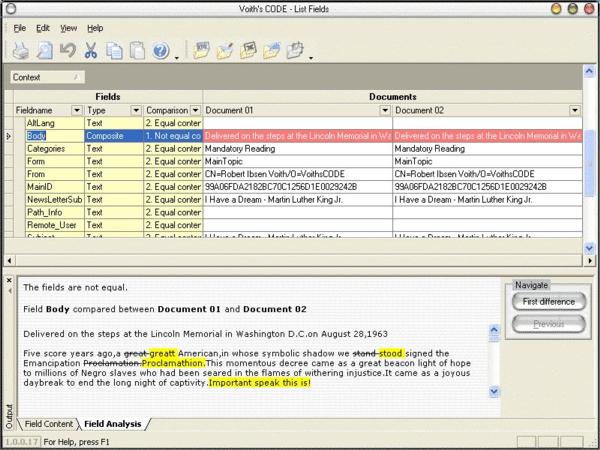Select the Path_Info fieldname cell
This screenshot has height=450, width=600.
click(x=55, y=212)
